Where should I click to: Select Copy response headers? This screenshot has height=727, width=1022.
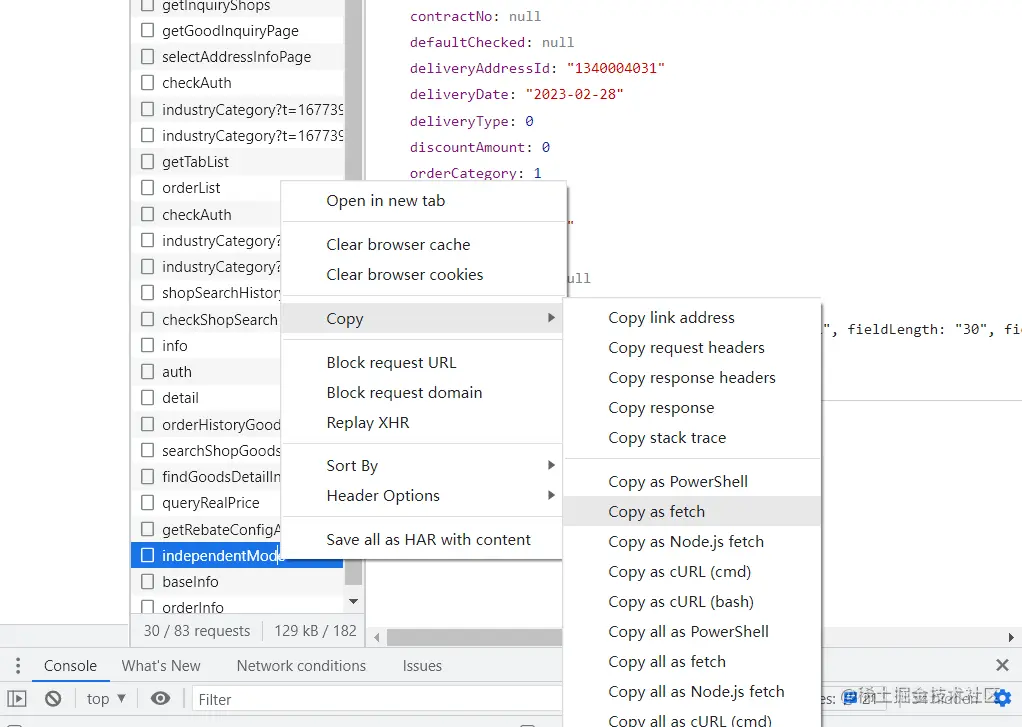click(692, 378)
